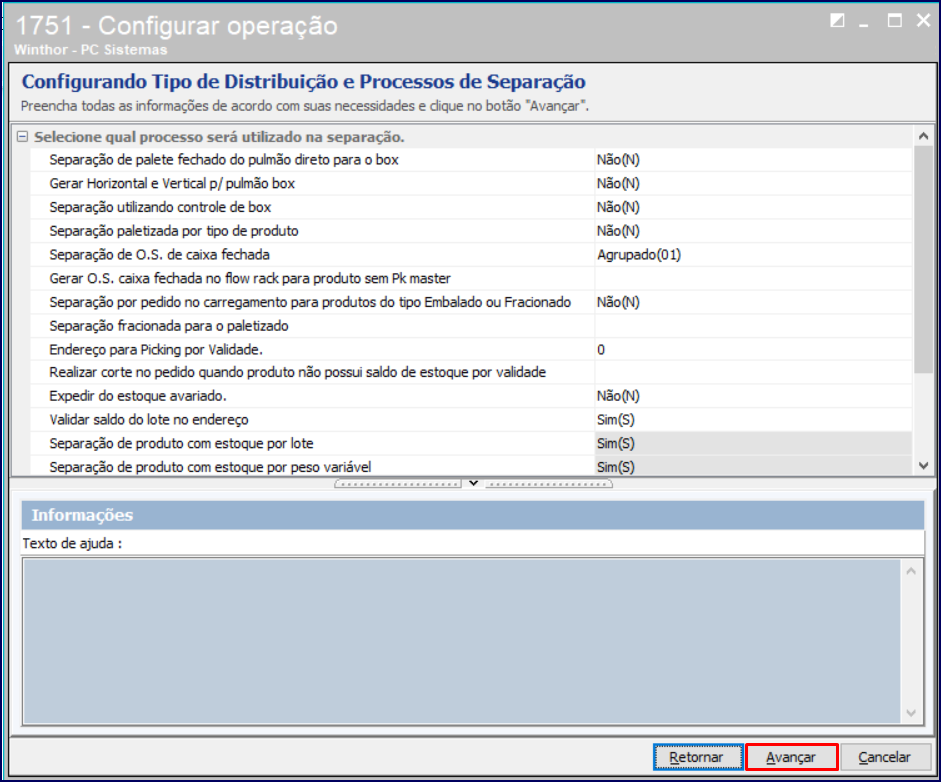941x782 pixels.
Task: Click the Cancelar button
Action: click(885, 757)
